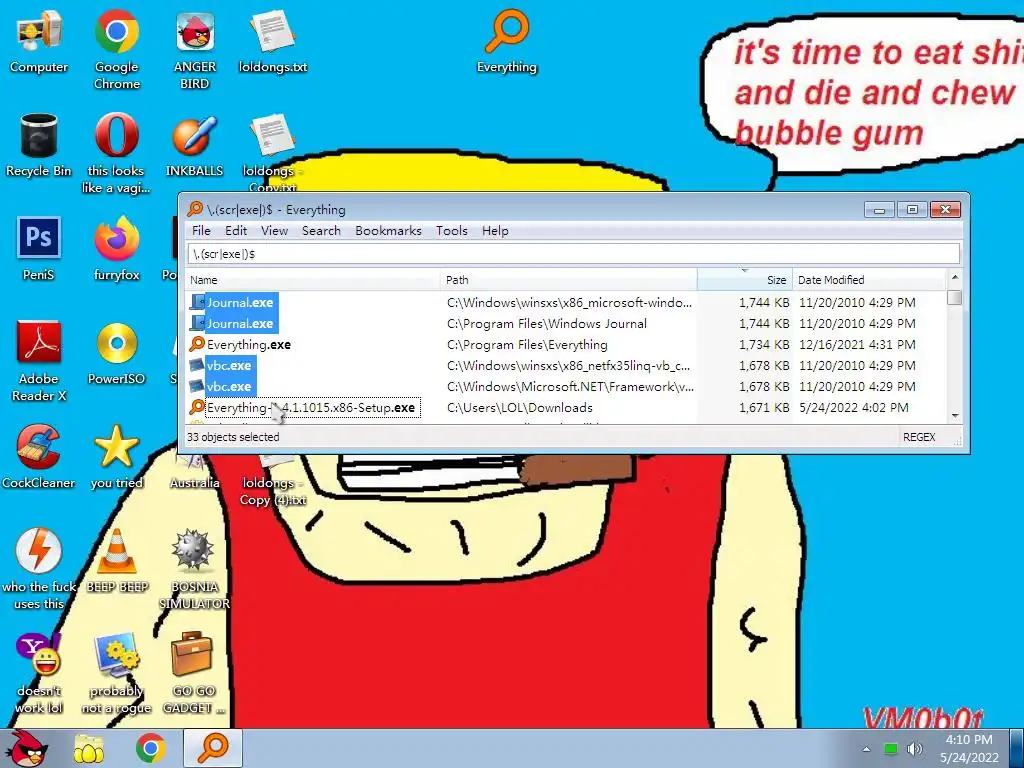
Task: Click the C:\Program Files\Everything path cell
Action: point(527,344)
